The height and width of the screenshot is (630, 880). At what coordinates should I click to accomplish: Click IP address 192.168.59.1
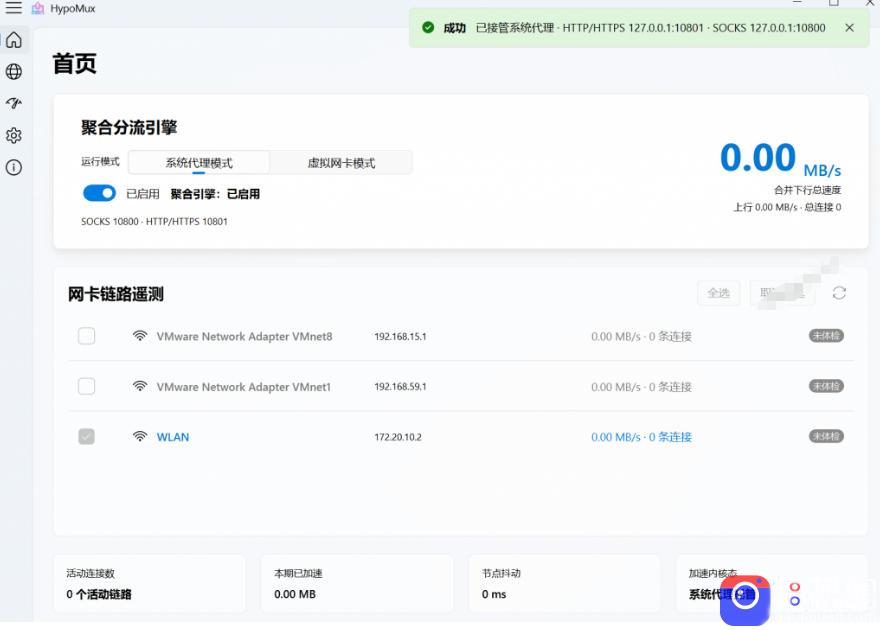click(400, 387)
